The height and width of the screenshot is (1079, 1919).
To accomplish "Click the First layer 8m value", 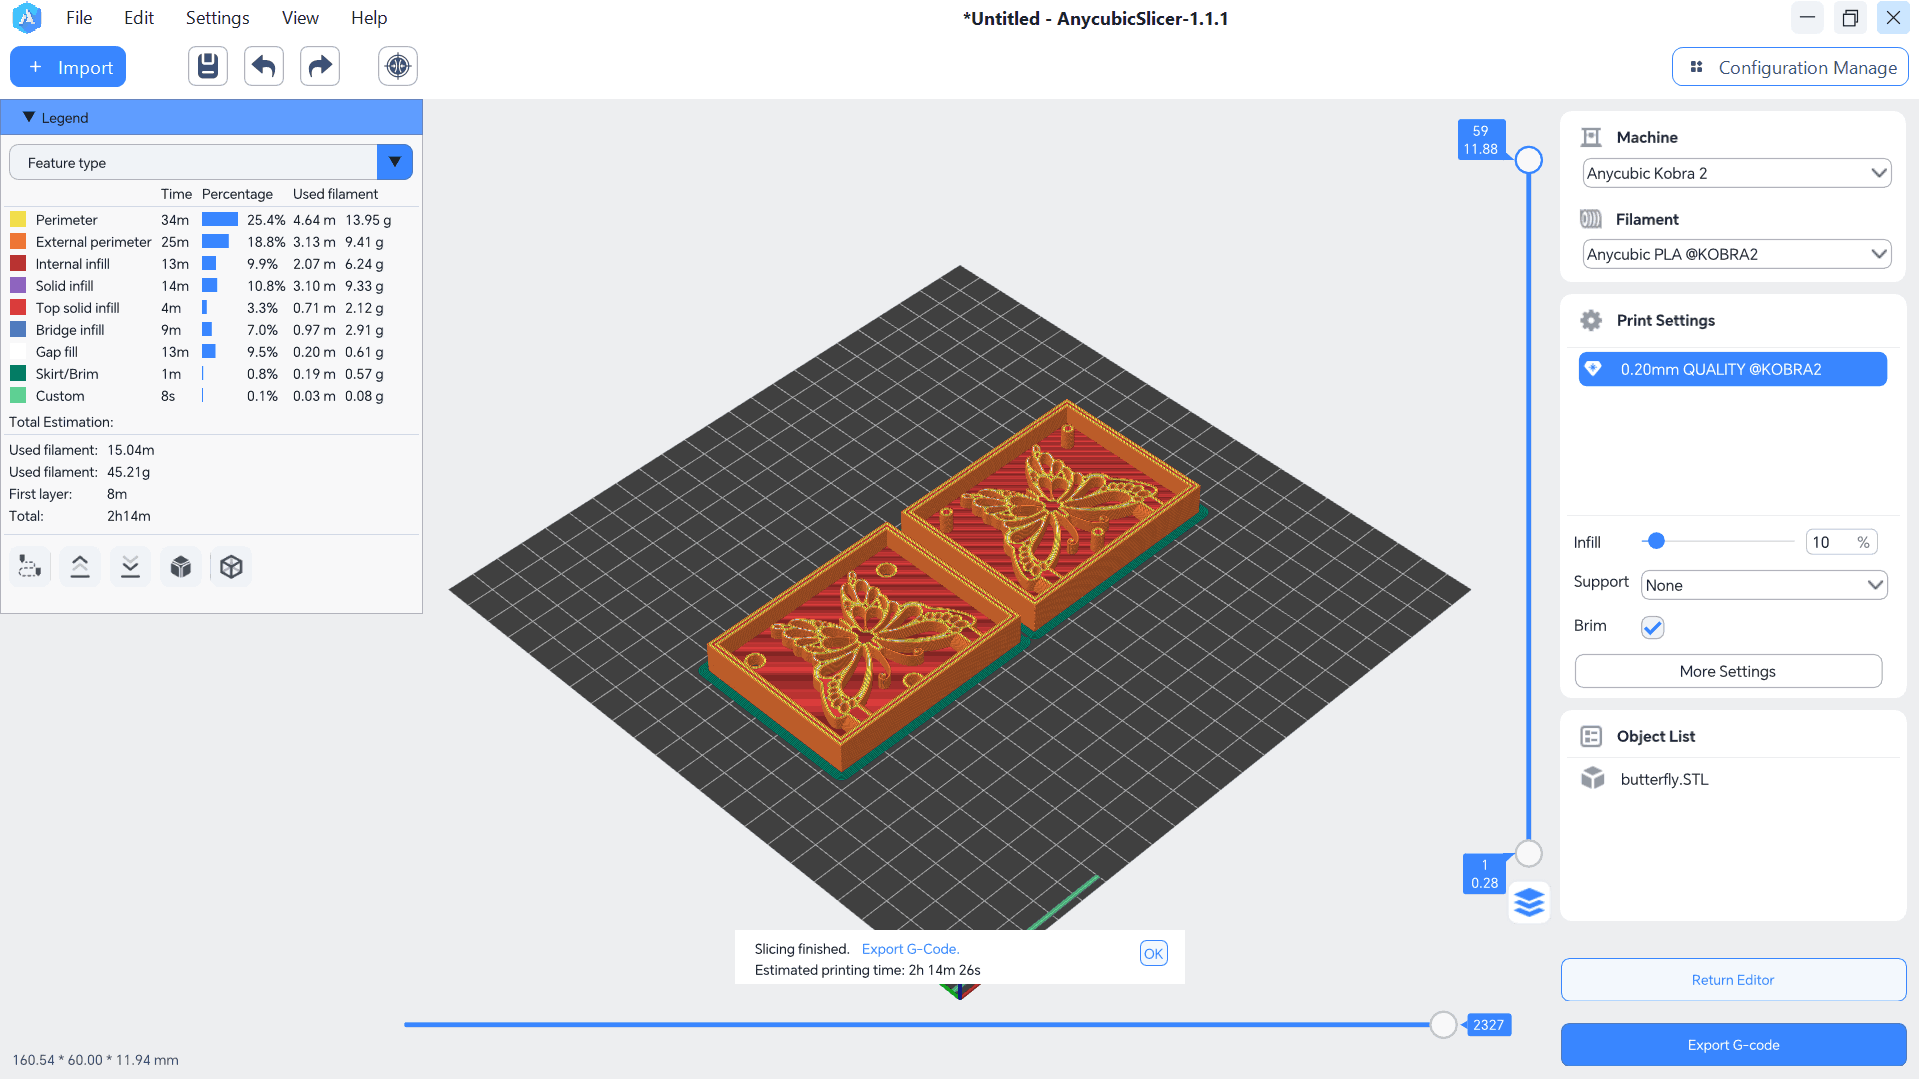I will click(117, 494).
